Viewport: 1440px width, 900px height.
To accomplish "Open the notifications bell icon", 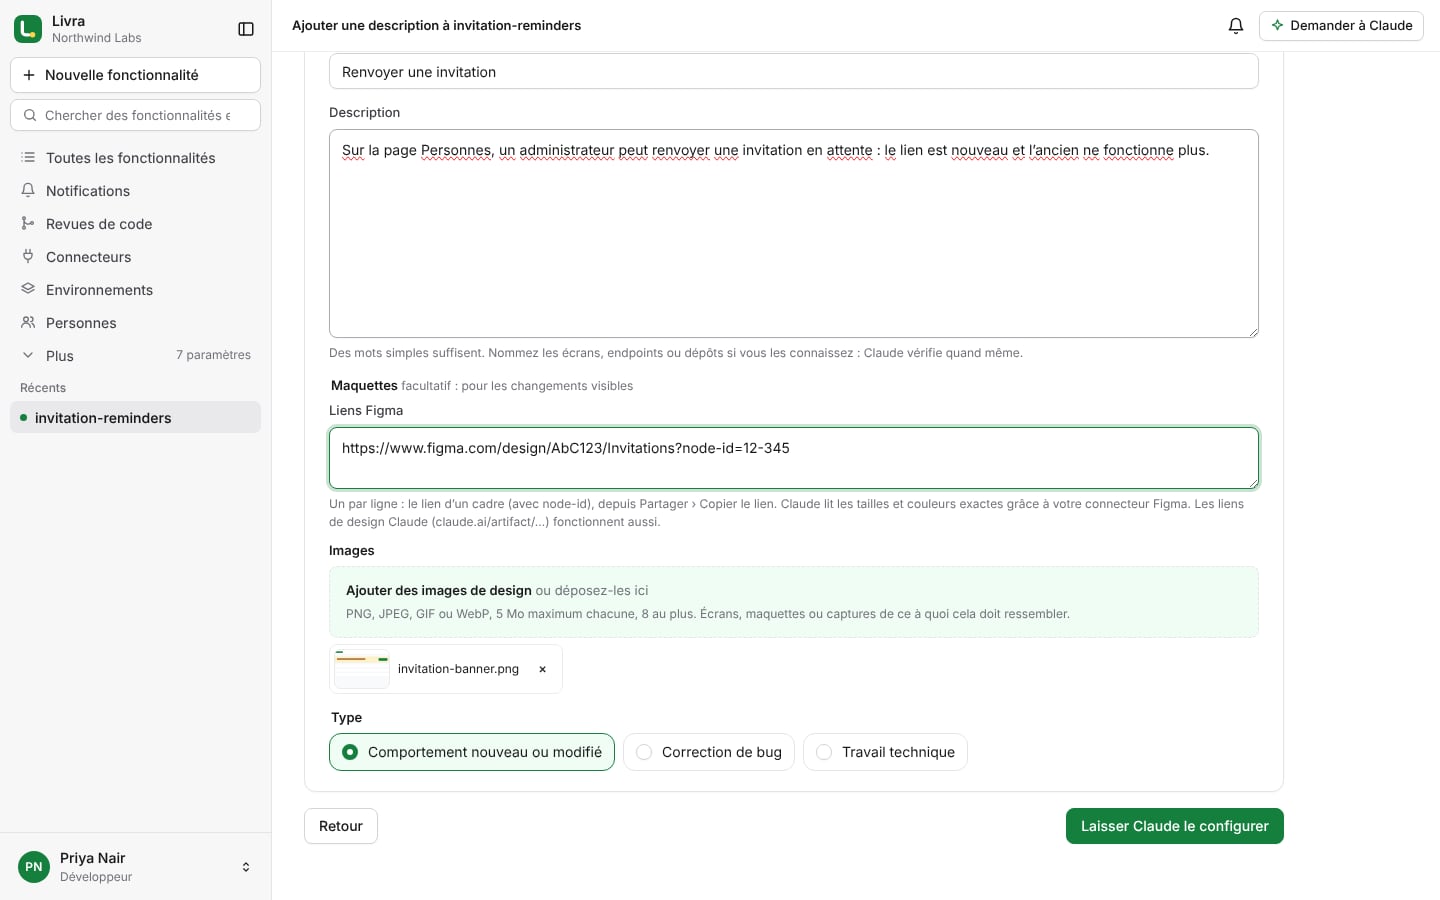I will pyautogui.click(x=1236, y=26).
